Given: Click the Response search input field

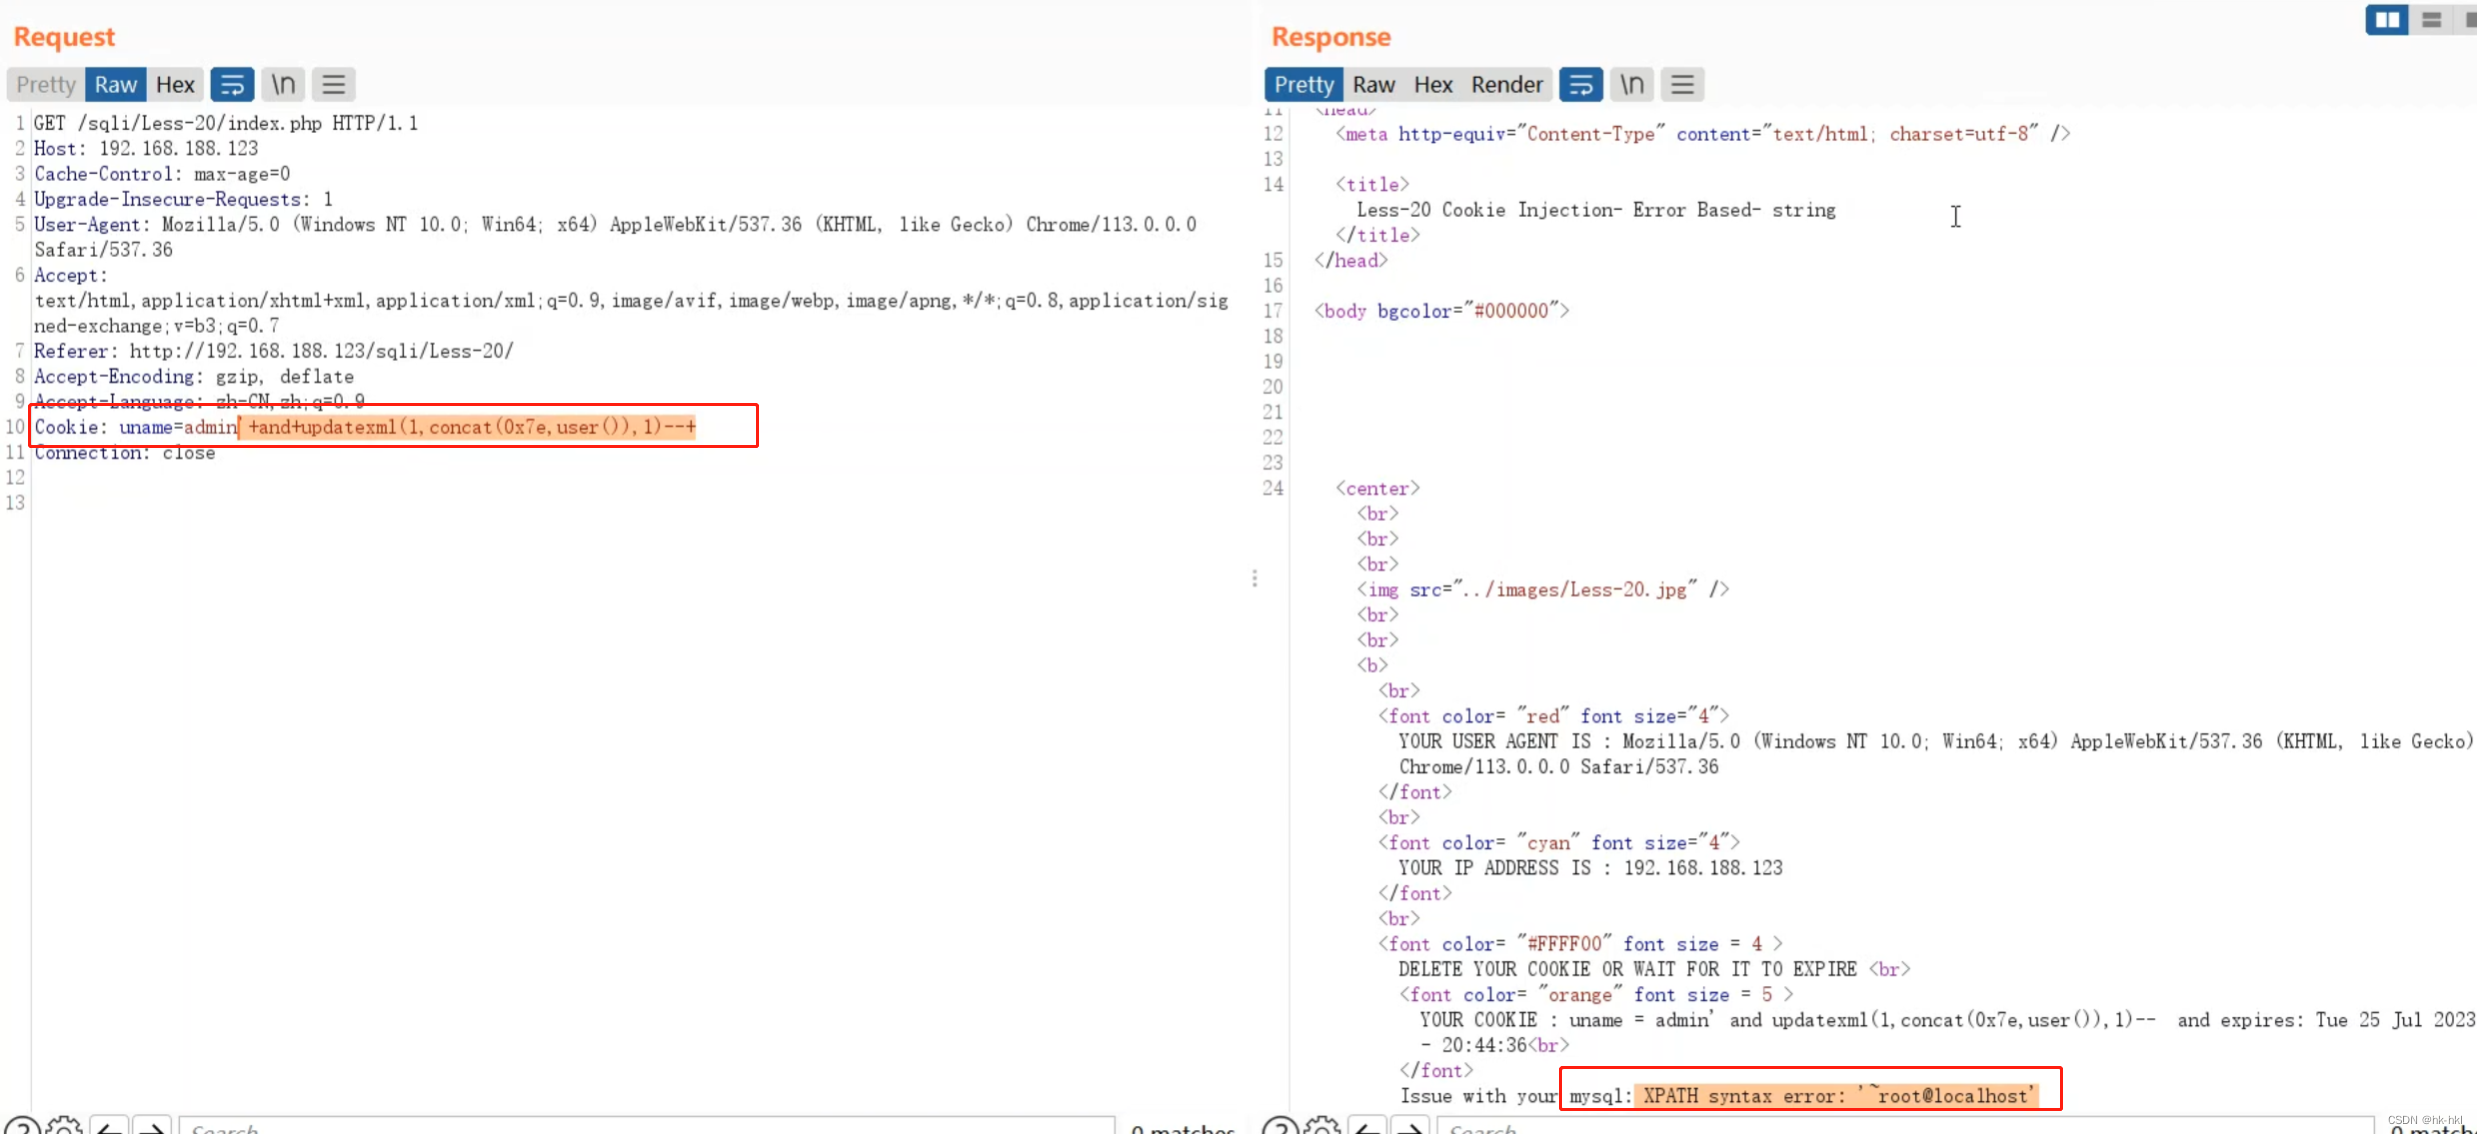Looking at the screenshot, I should (x=1905, y=1127).
